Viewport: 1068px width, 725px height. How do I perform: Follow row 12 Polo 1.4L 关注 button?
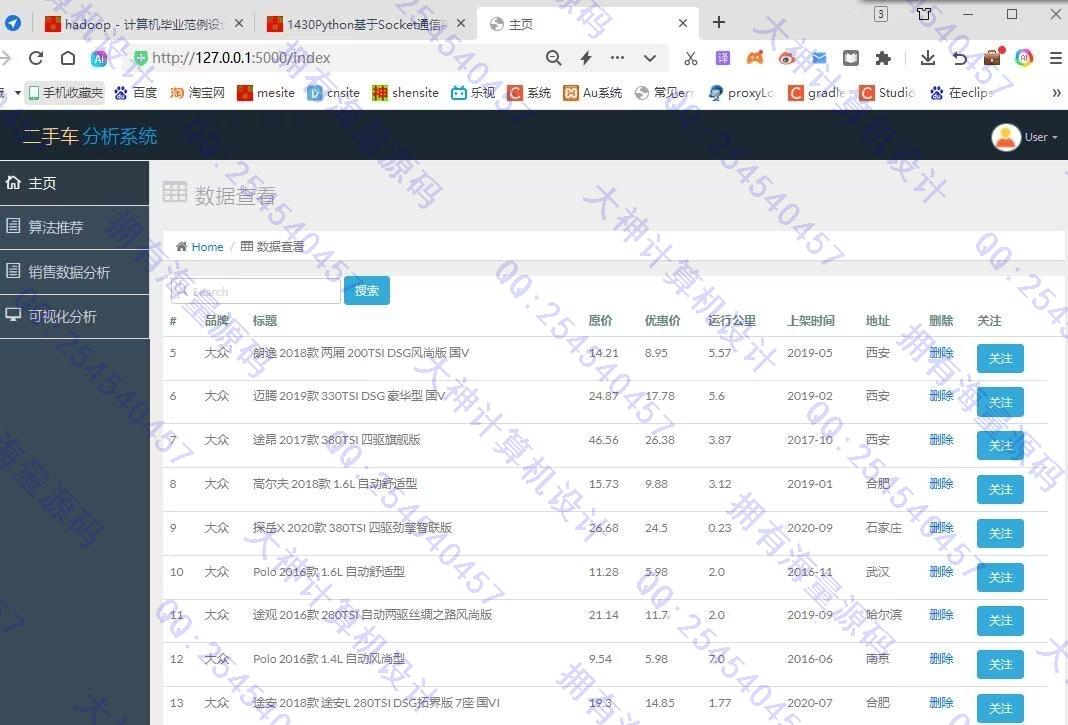point(1000,664)
